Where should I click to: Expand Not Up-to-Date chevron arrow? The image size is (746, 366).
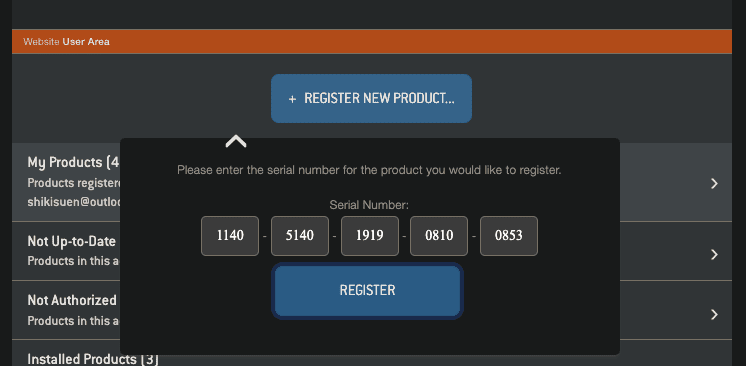click(x=714, y=255)
